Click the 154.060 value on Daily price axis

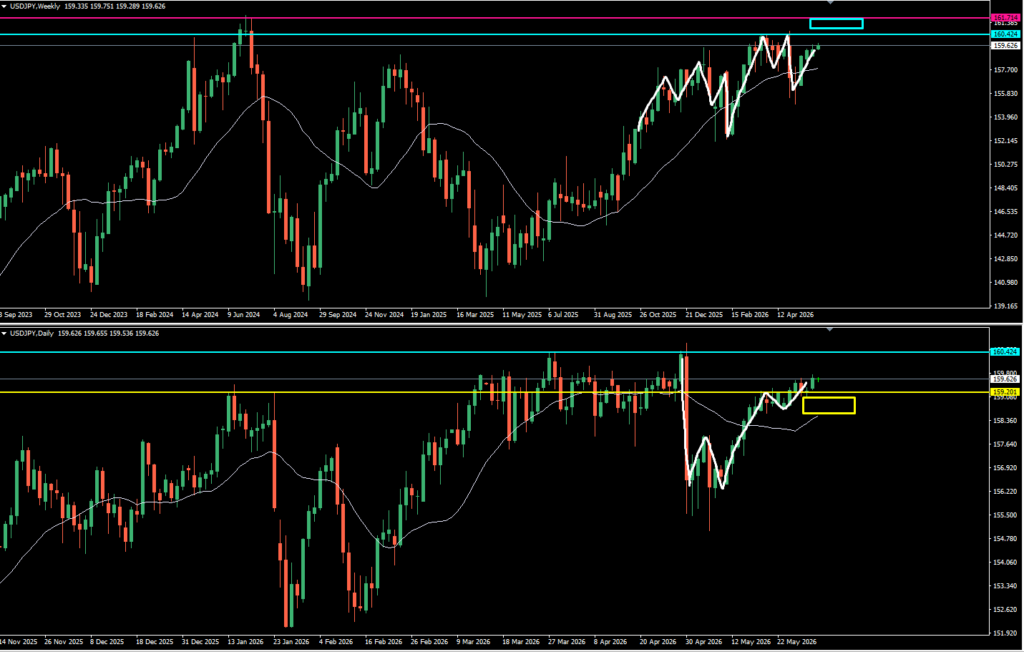pos(1006,562)
